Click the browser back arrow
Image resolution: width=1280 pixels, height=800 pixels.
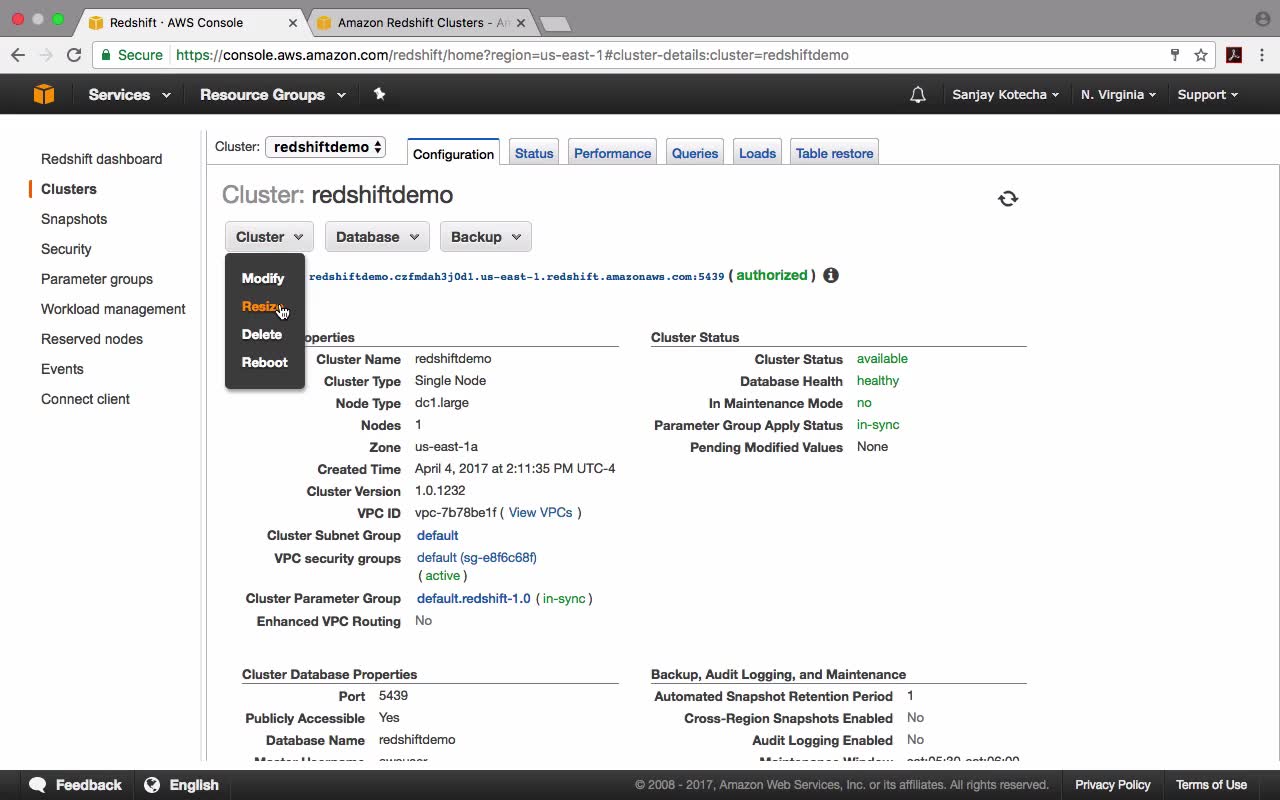coord(18,55)
